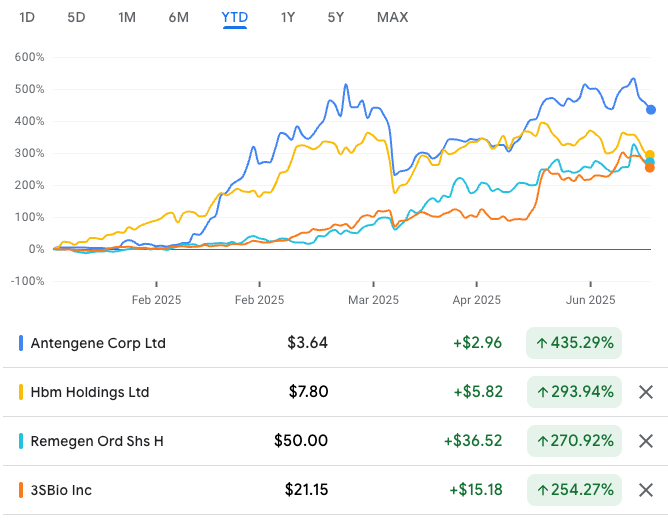Click the +$5.82 change value

click(x=478, y=392)
